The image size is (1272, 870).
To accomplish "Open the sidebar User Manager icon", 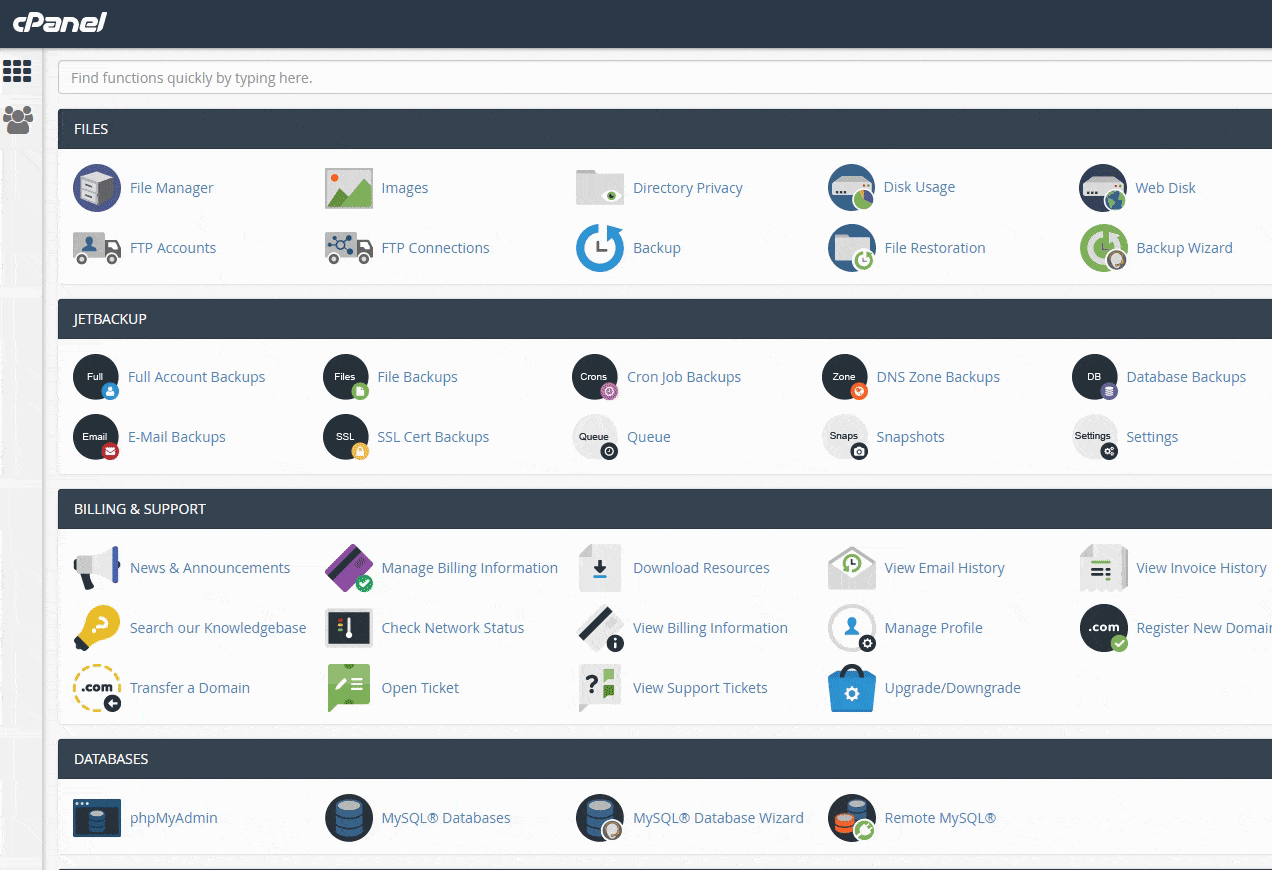I will click(x=18, y=120).
